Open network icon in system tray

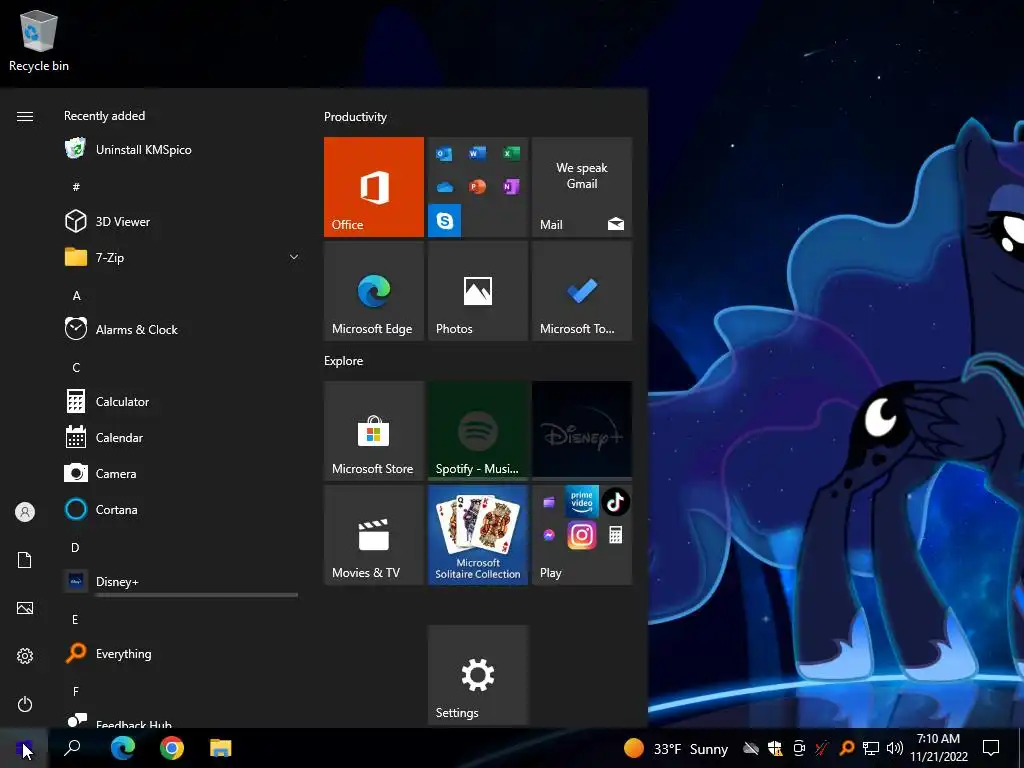pos(871,748)
